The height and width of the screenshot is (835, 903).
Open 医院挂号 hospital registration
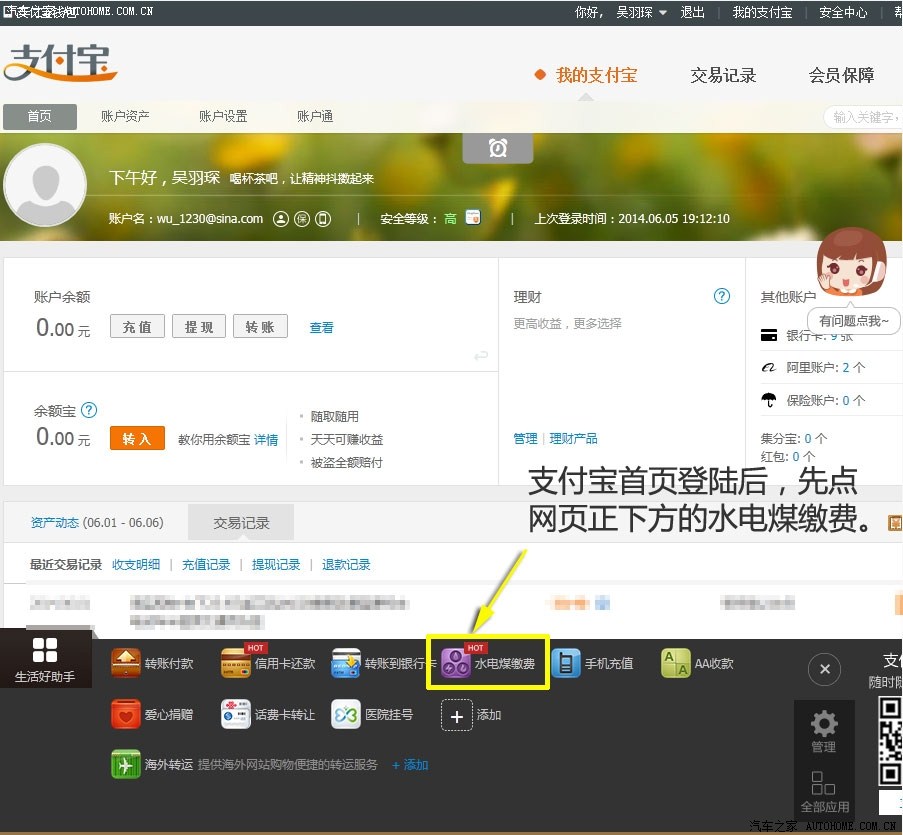point(346,715)
